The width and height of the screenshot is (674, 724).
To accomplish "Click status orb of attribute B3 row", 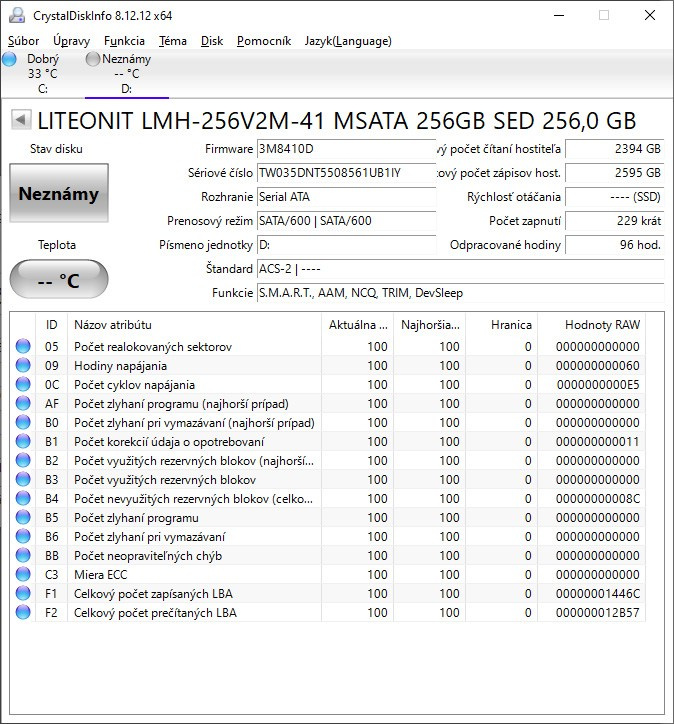I will pos(23,479).
